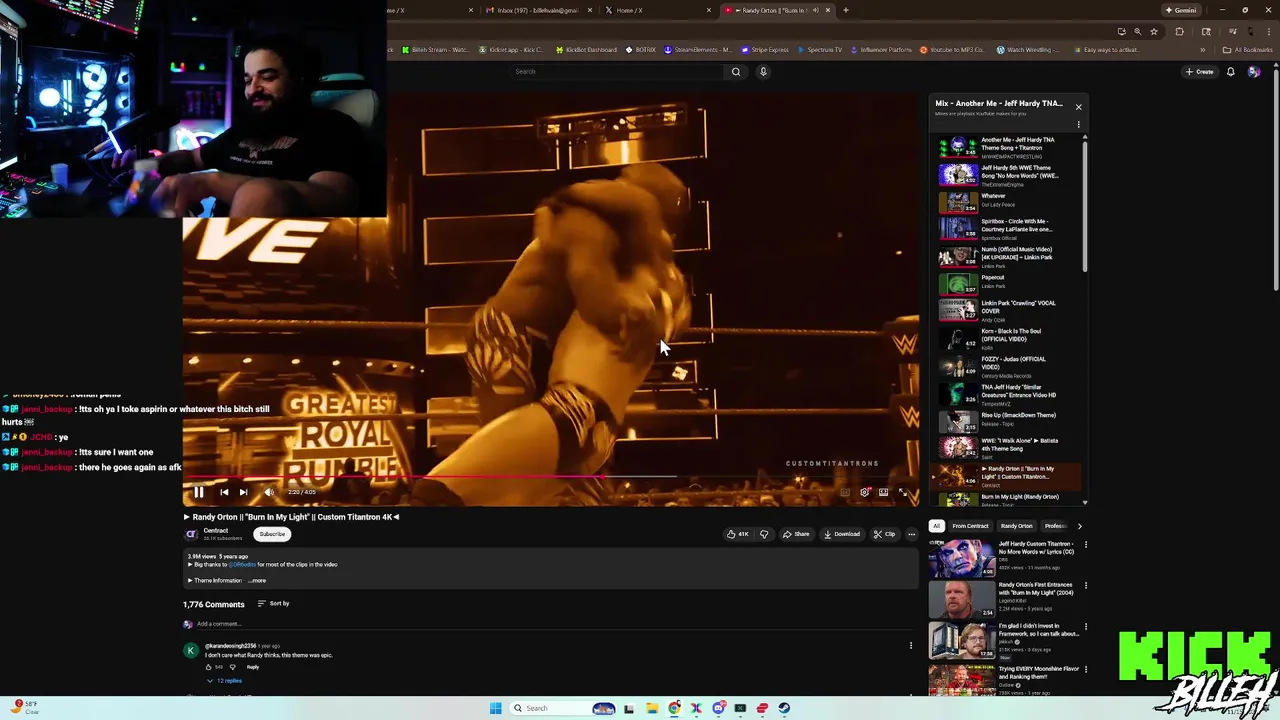Open the Stripe Express bookmark
The height and width of the screenshot is (720, 1280).
[x=765, y=49]
